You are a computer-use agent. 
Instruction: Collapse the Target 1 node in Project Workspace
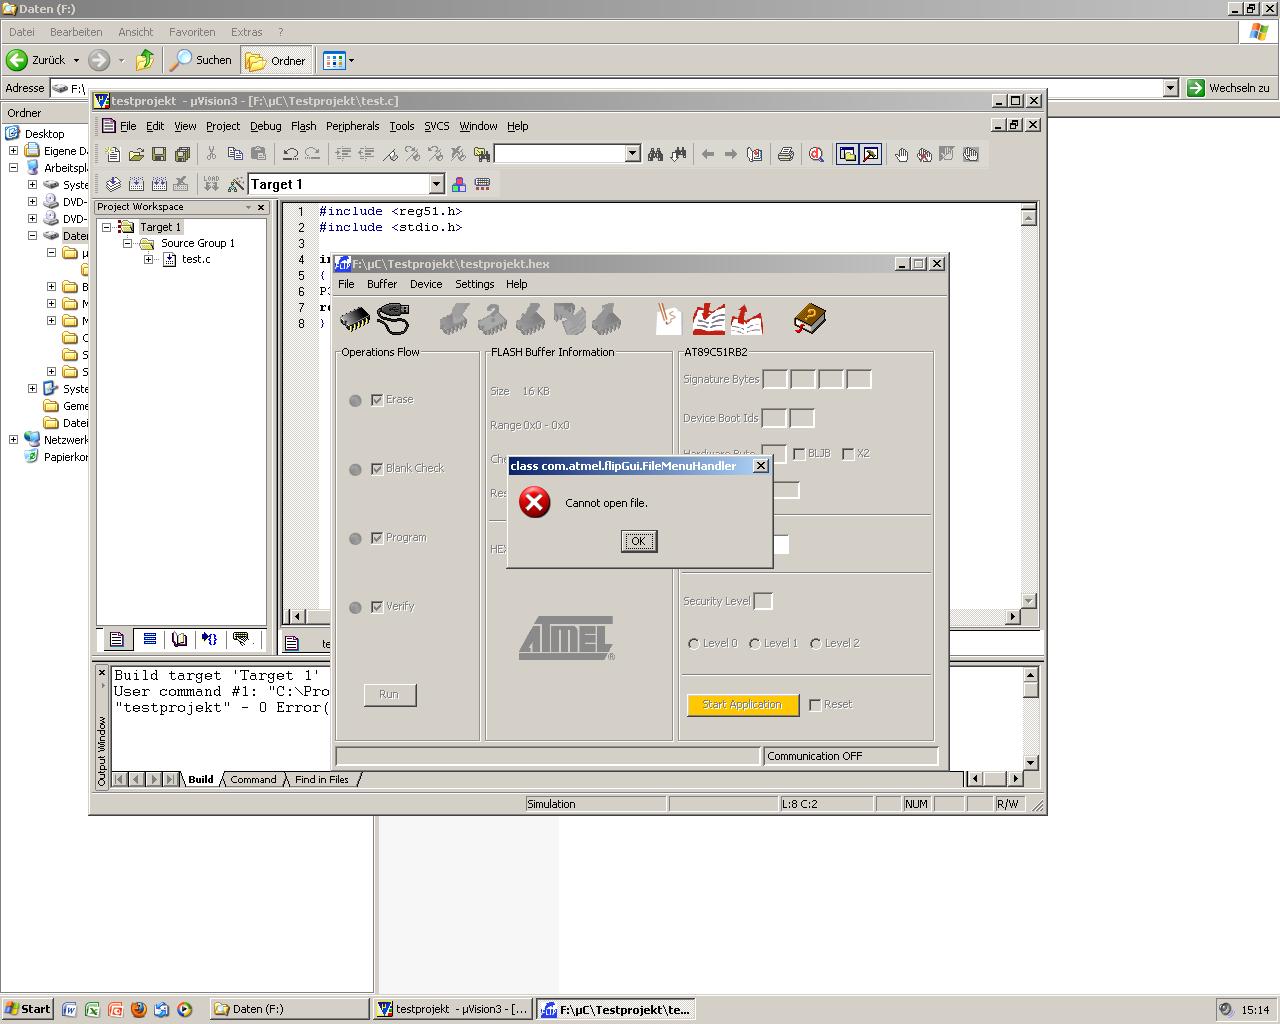(106, 227)
